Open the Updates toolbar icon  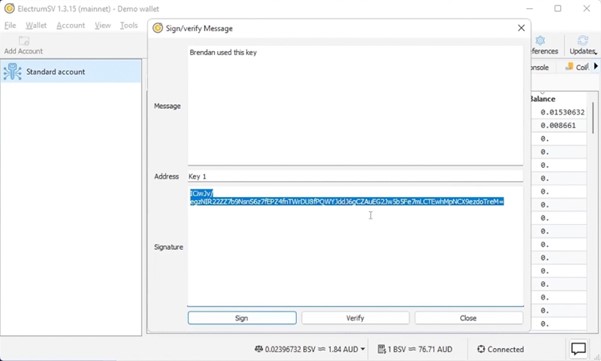[x=583, y=40]
